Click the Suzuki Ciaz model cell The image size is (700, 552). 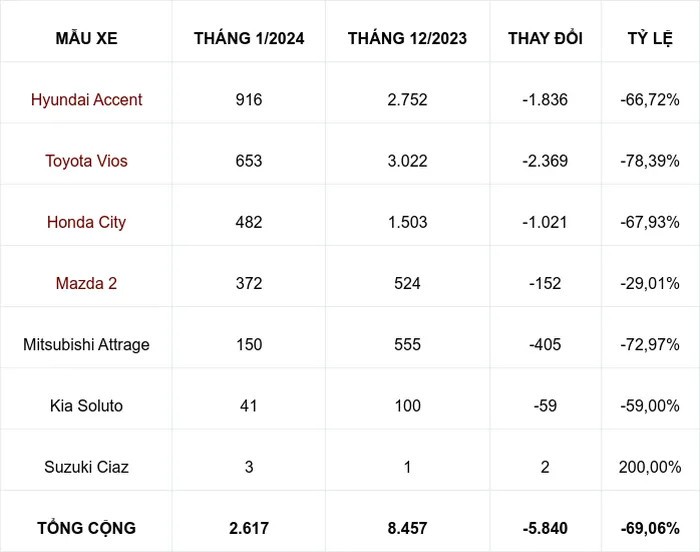coord(86,467)
